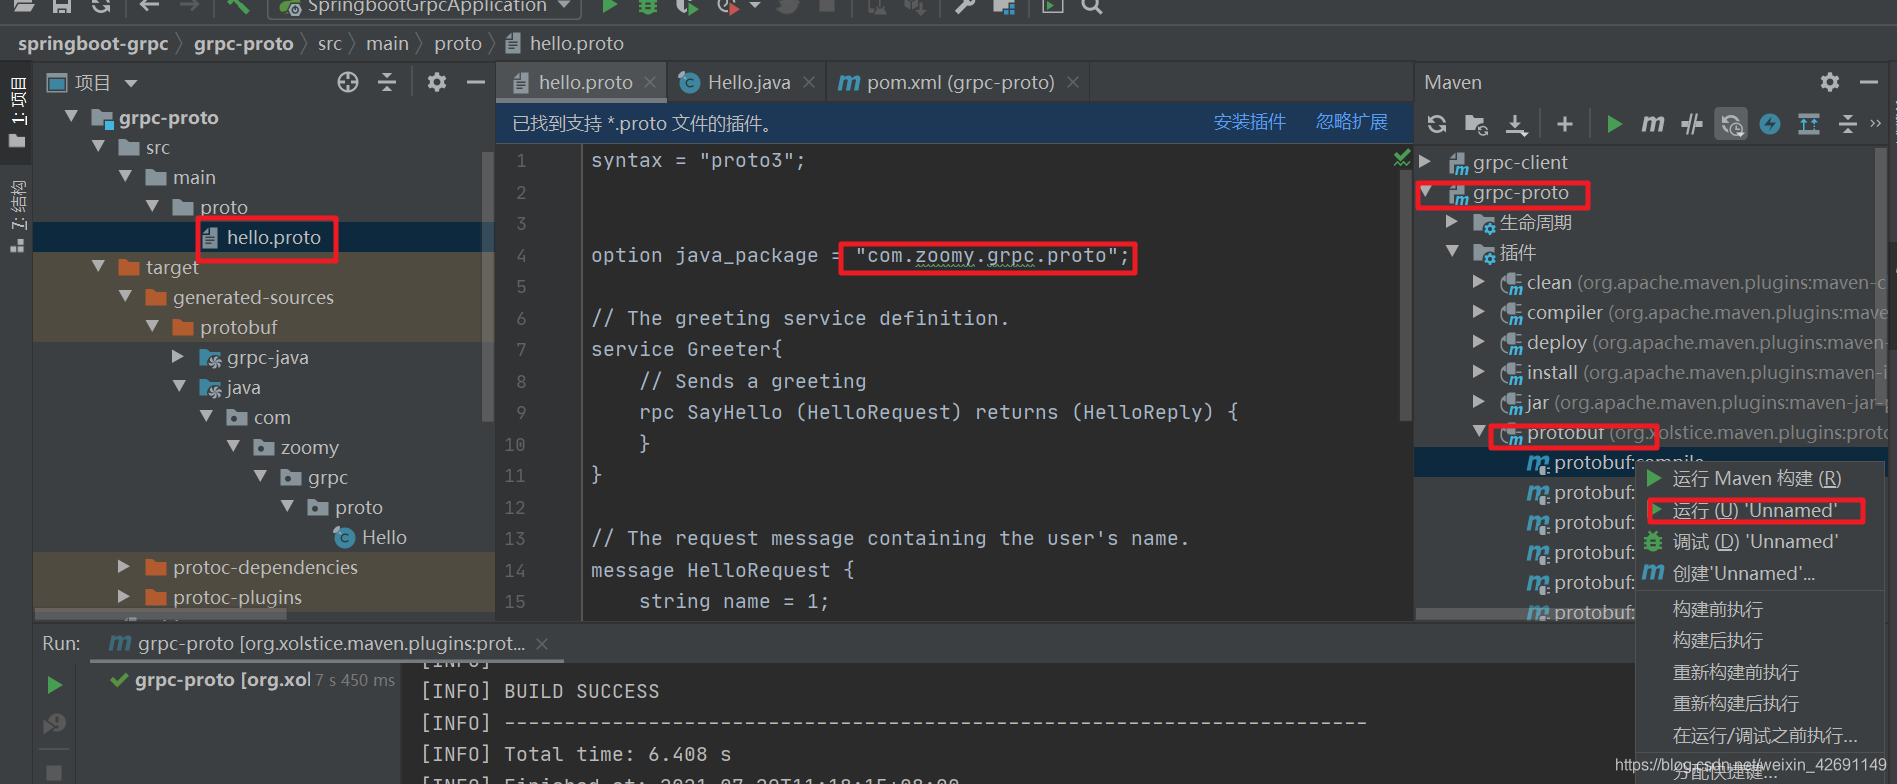Hide the Project tool window
The width and height of the screenshot is (1897, 784).
tap(476, 82)
